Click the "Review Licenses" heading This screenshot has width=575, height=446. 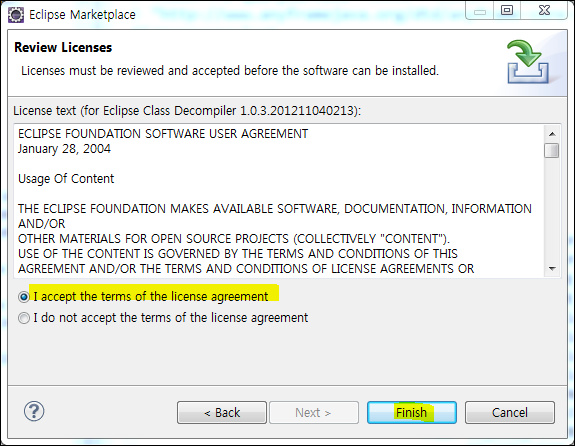[63, 48]
